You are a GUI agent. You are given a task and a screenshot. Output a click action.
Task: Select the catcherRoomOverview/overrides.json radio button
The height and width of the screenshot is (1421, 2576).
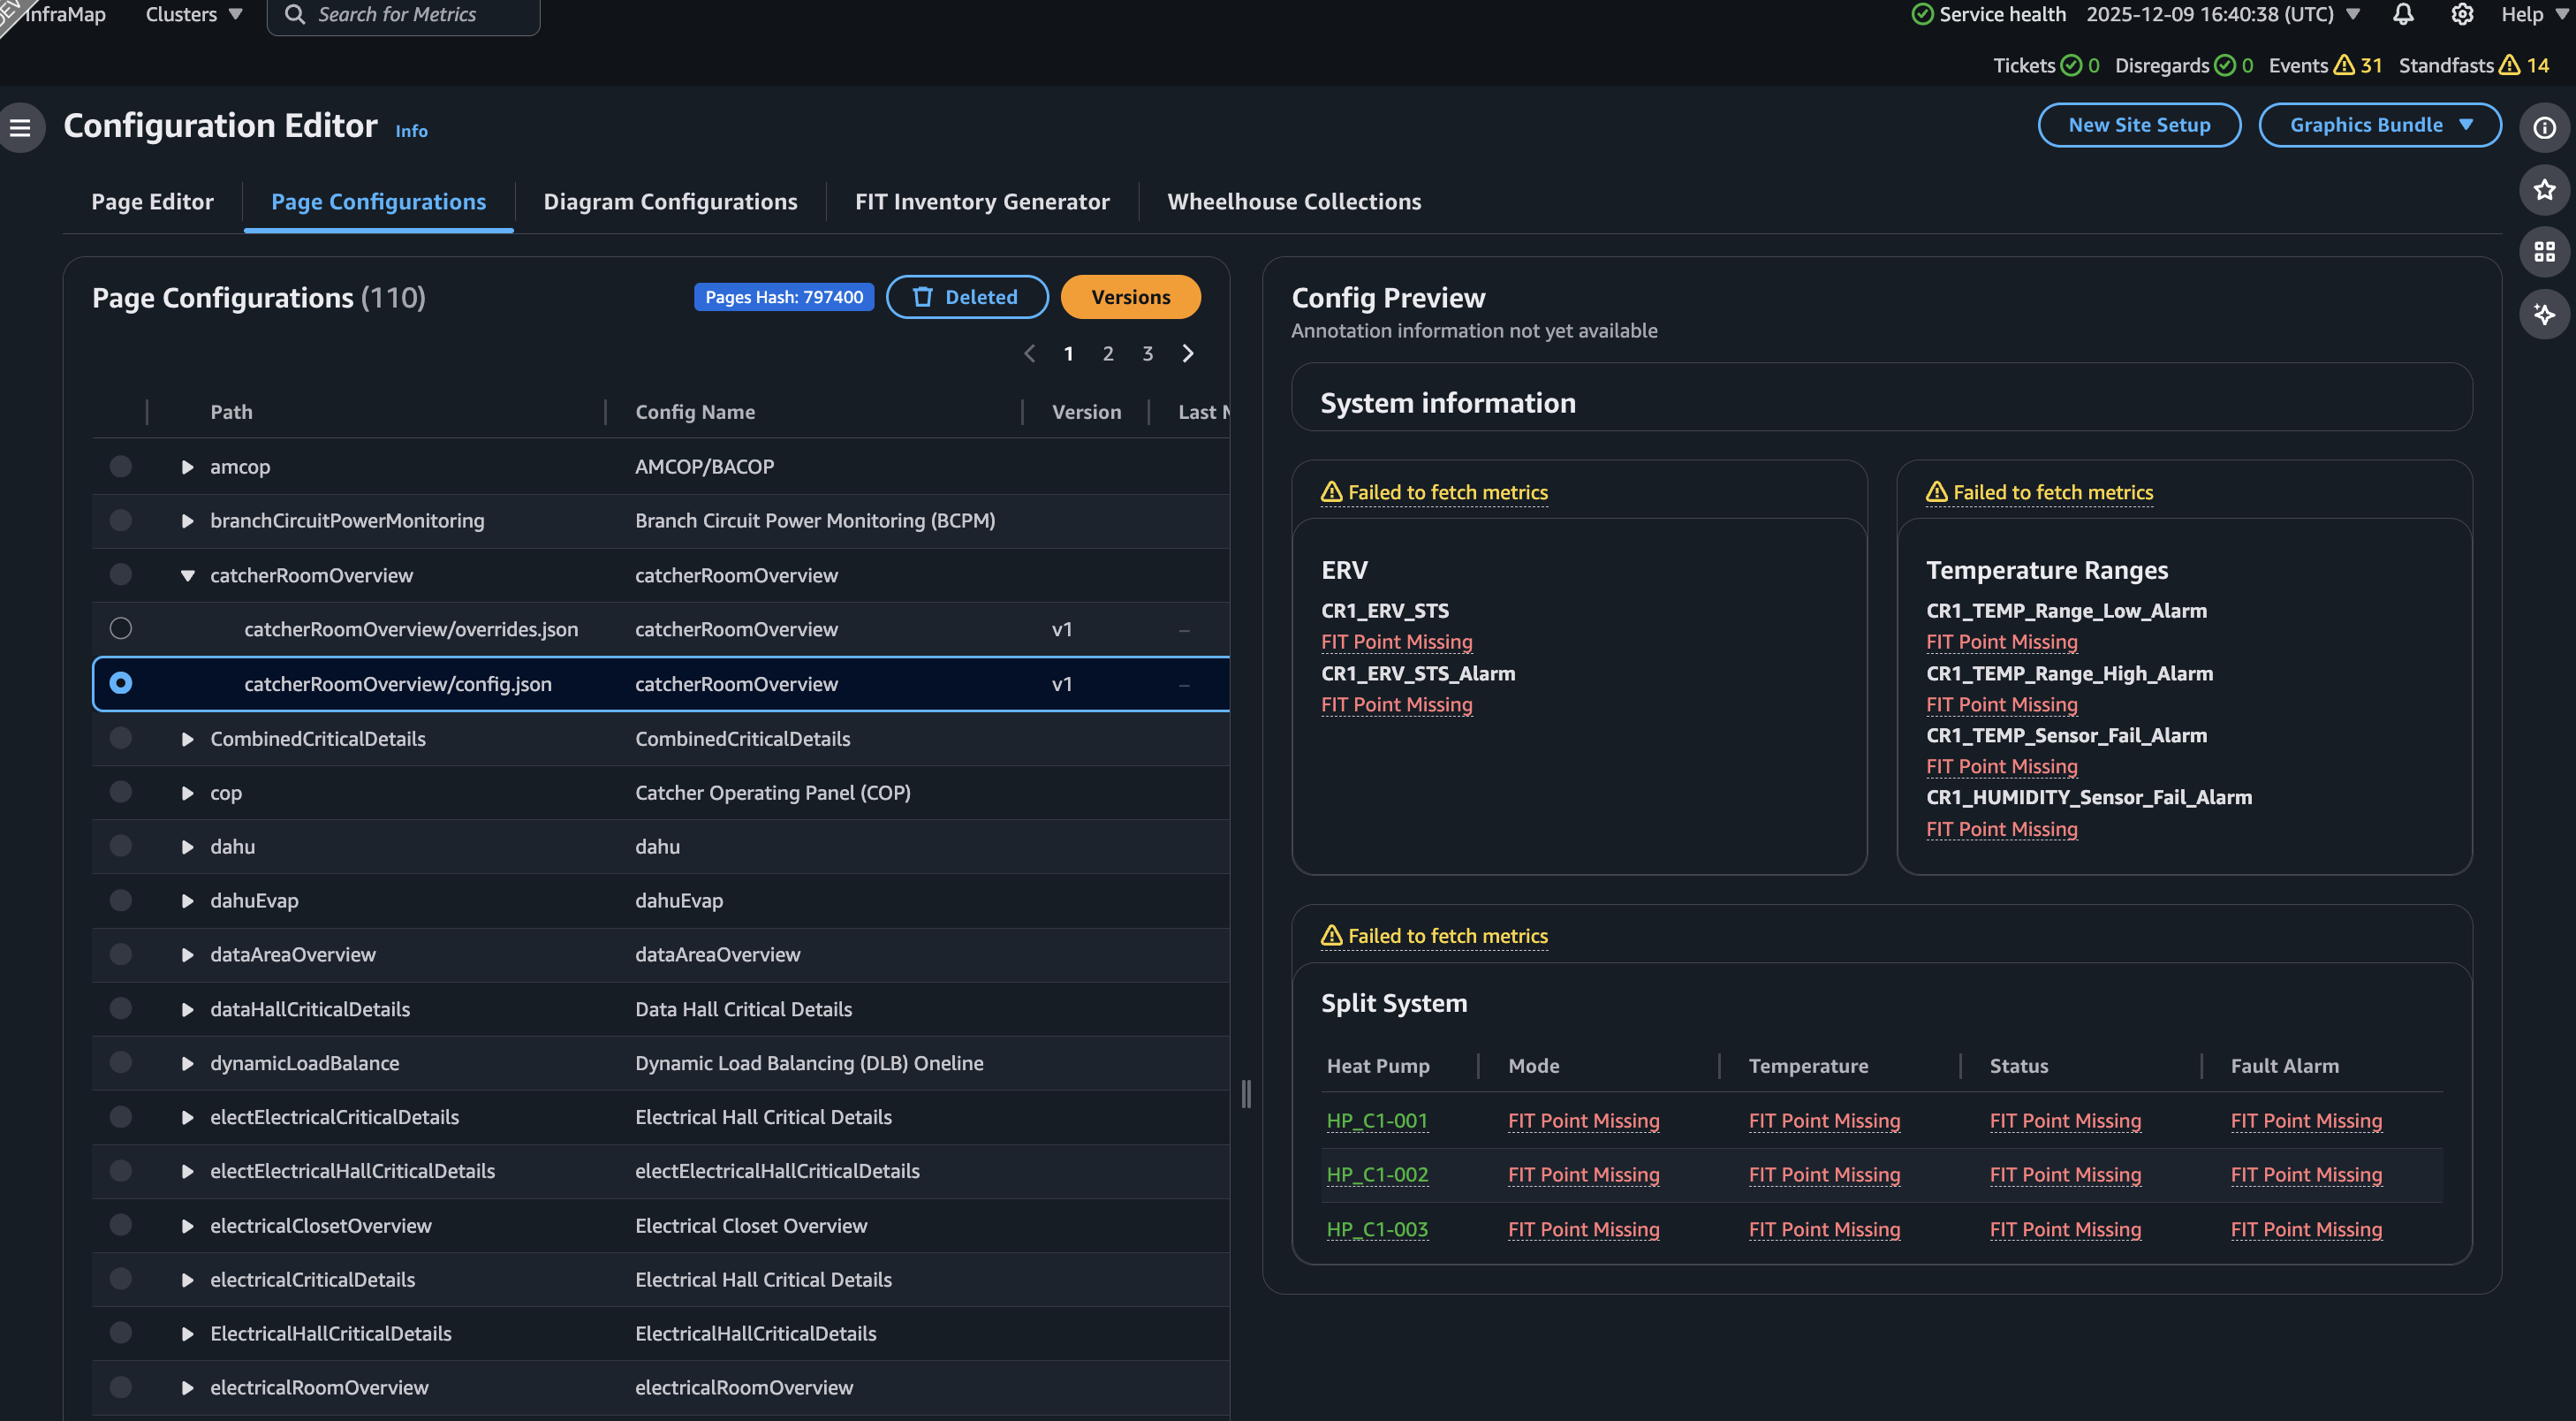pyautogui.click(x=120, y=628)
